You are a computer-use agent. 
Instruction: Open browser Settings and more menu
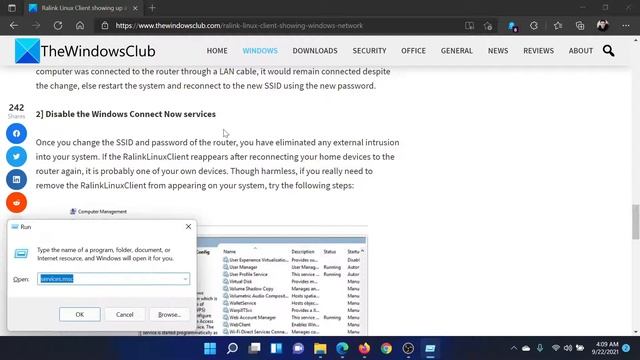coord(626,26)
